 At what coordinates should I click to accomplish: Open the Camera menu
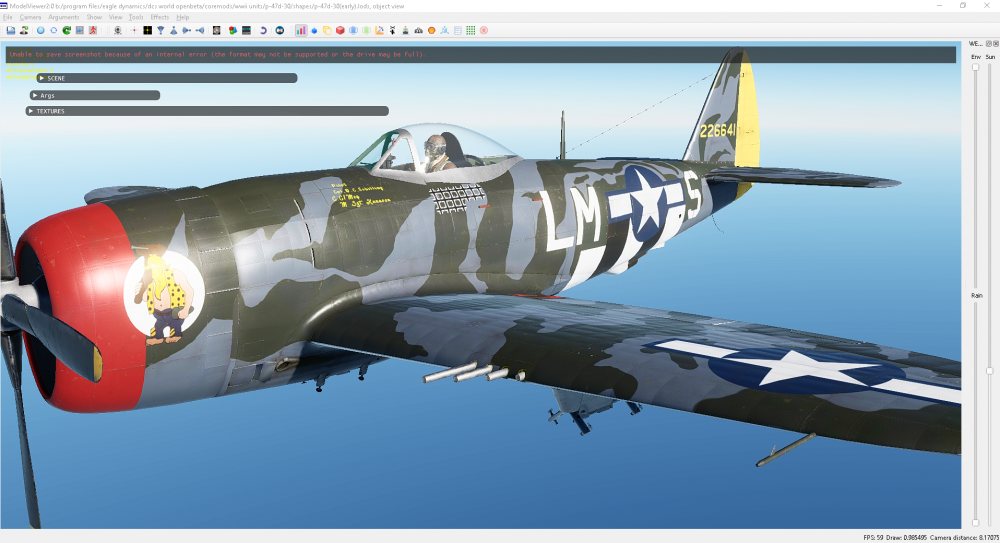click(x=30, y=17)
